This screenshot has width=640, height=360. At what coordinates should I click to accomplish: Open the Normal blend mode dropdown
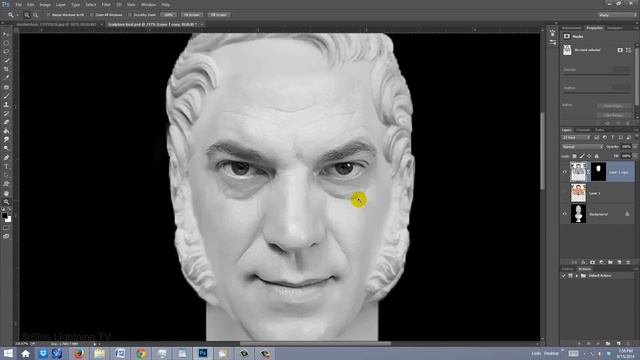(582, 147)
